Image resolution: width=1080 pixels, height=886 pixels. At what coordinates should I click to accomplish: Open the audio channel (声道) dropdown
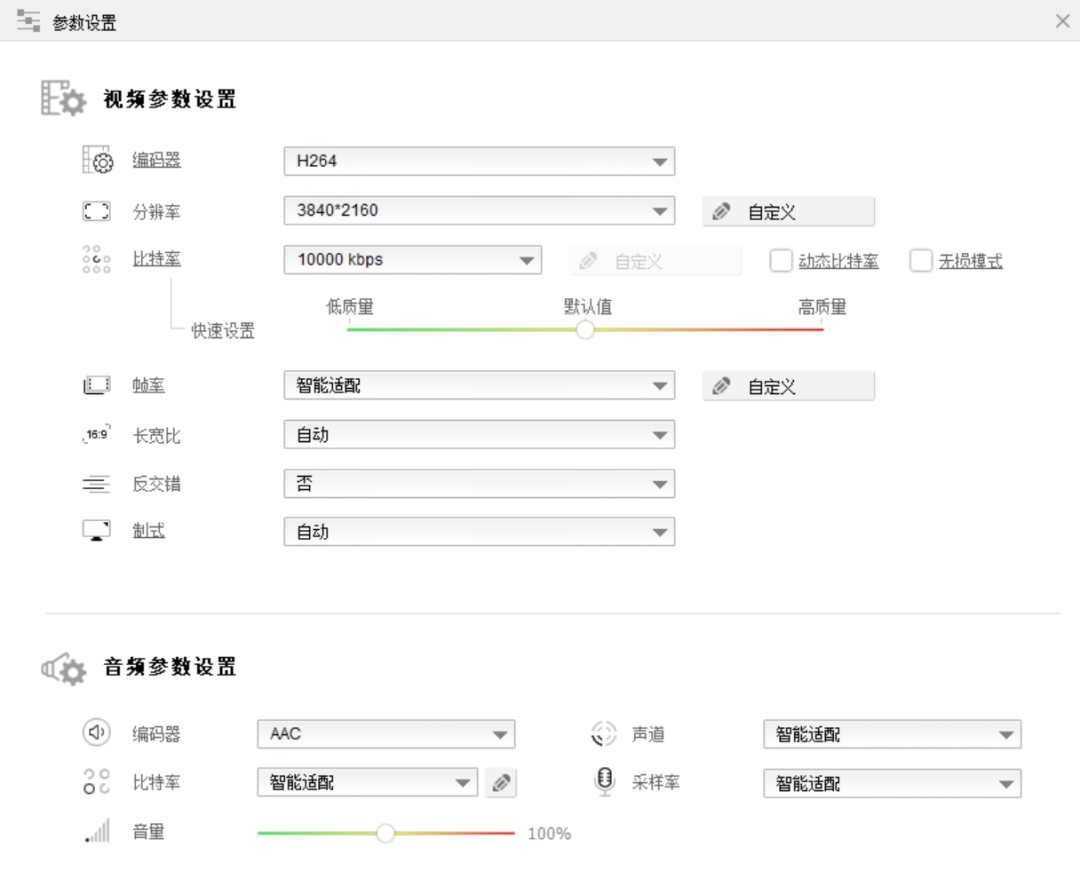[892, 734]
